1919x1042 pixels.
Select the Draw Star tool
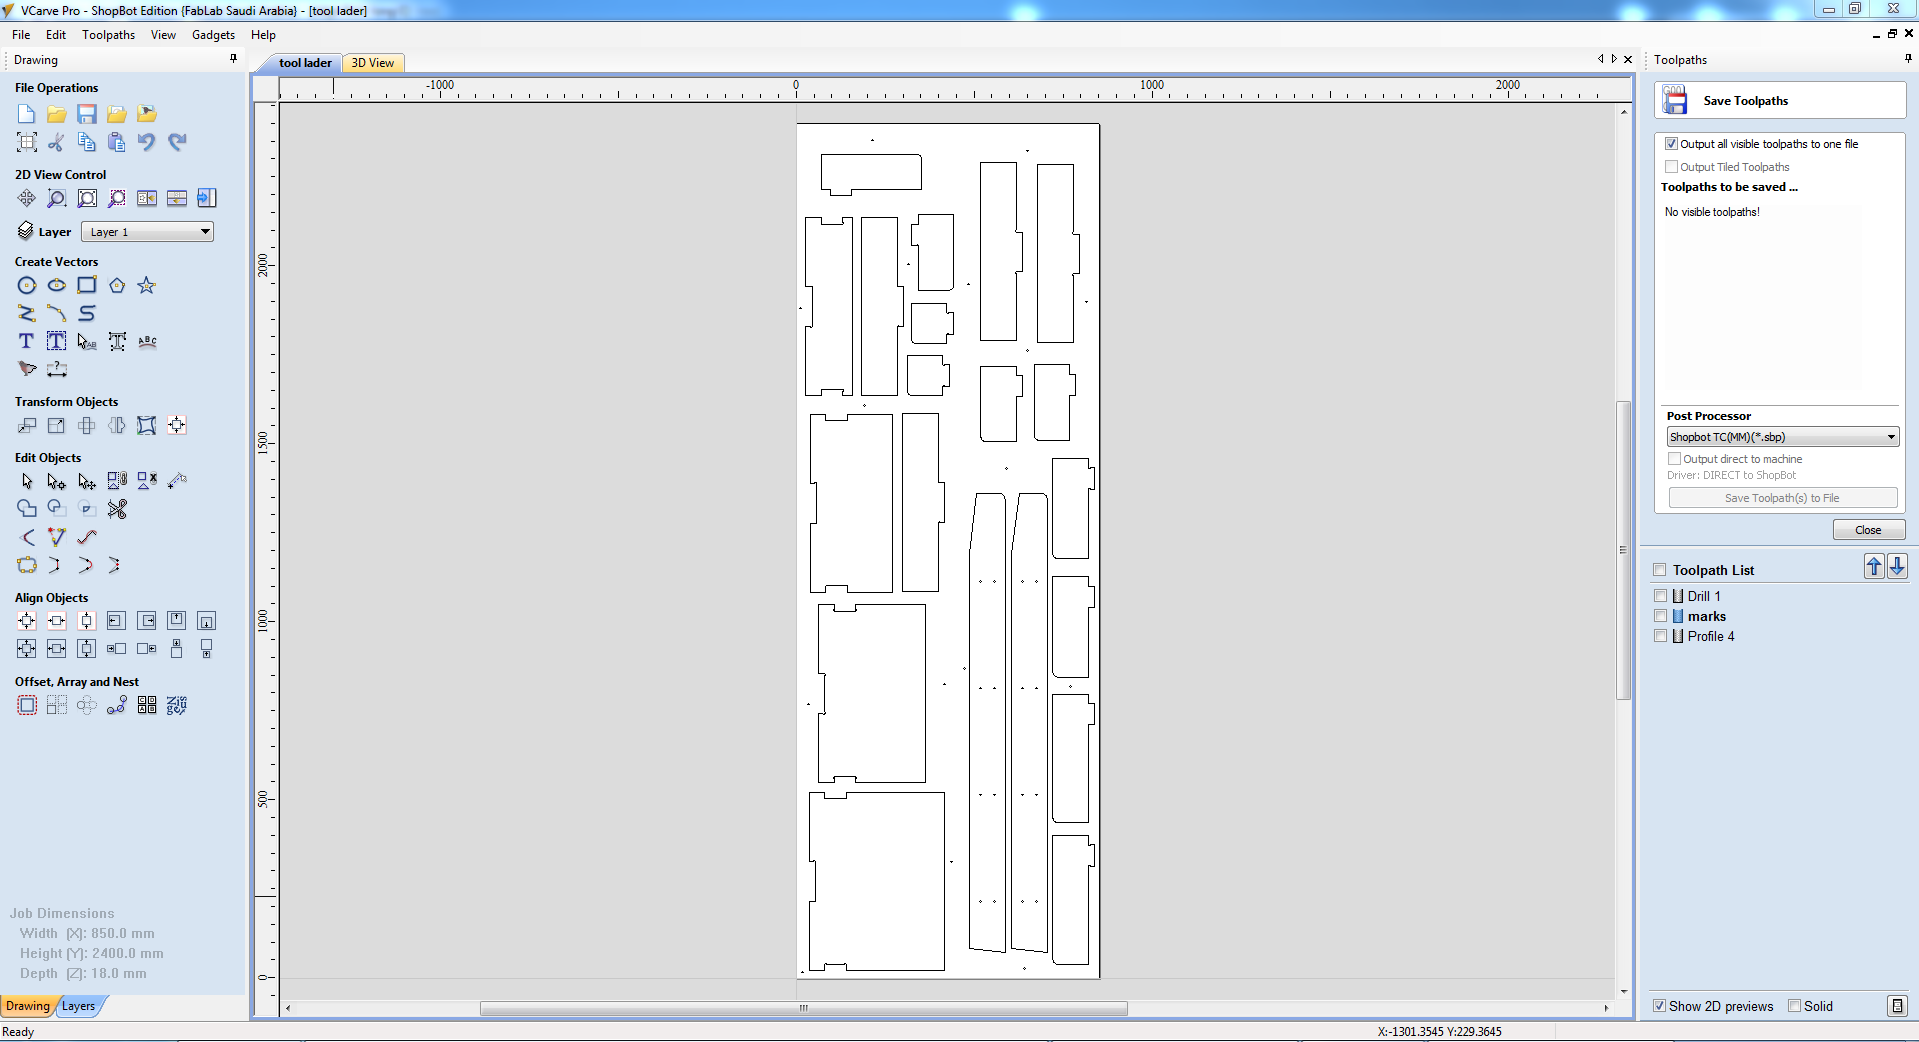(147, 286)
